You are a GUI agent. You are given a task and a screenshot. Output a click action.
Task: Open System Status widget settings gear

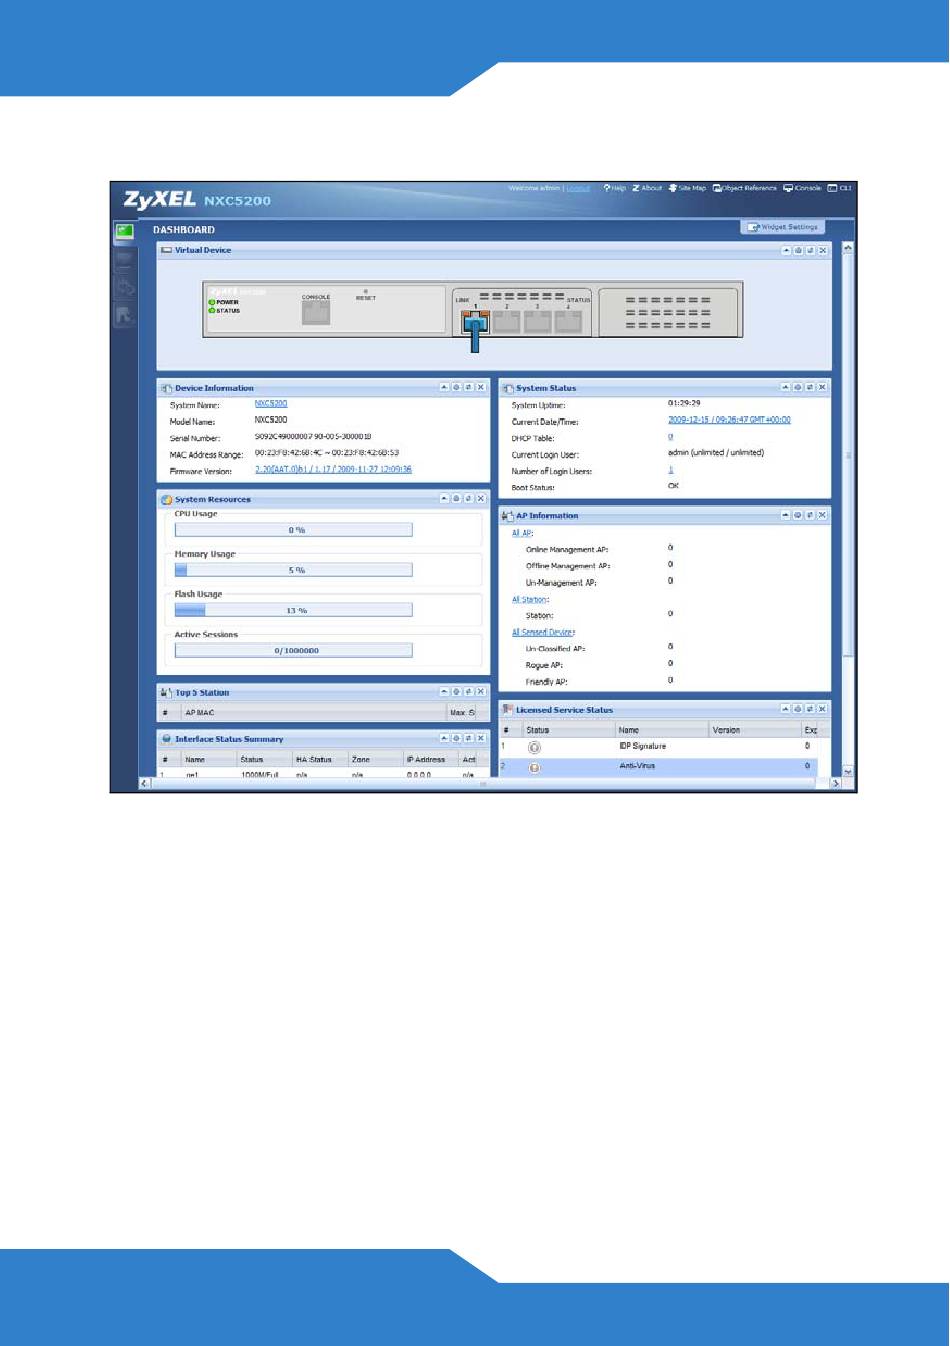point(798,388)
